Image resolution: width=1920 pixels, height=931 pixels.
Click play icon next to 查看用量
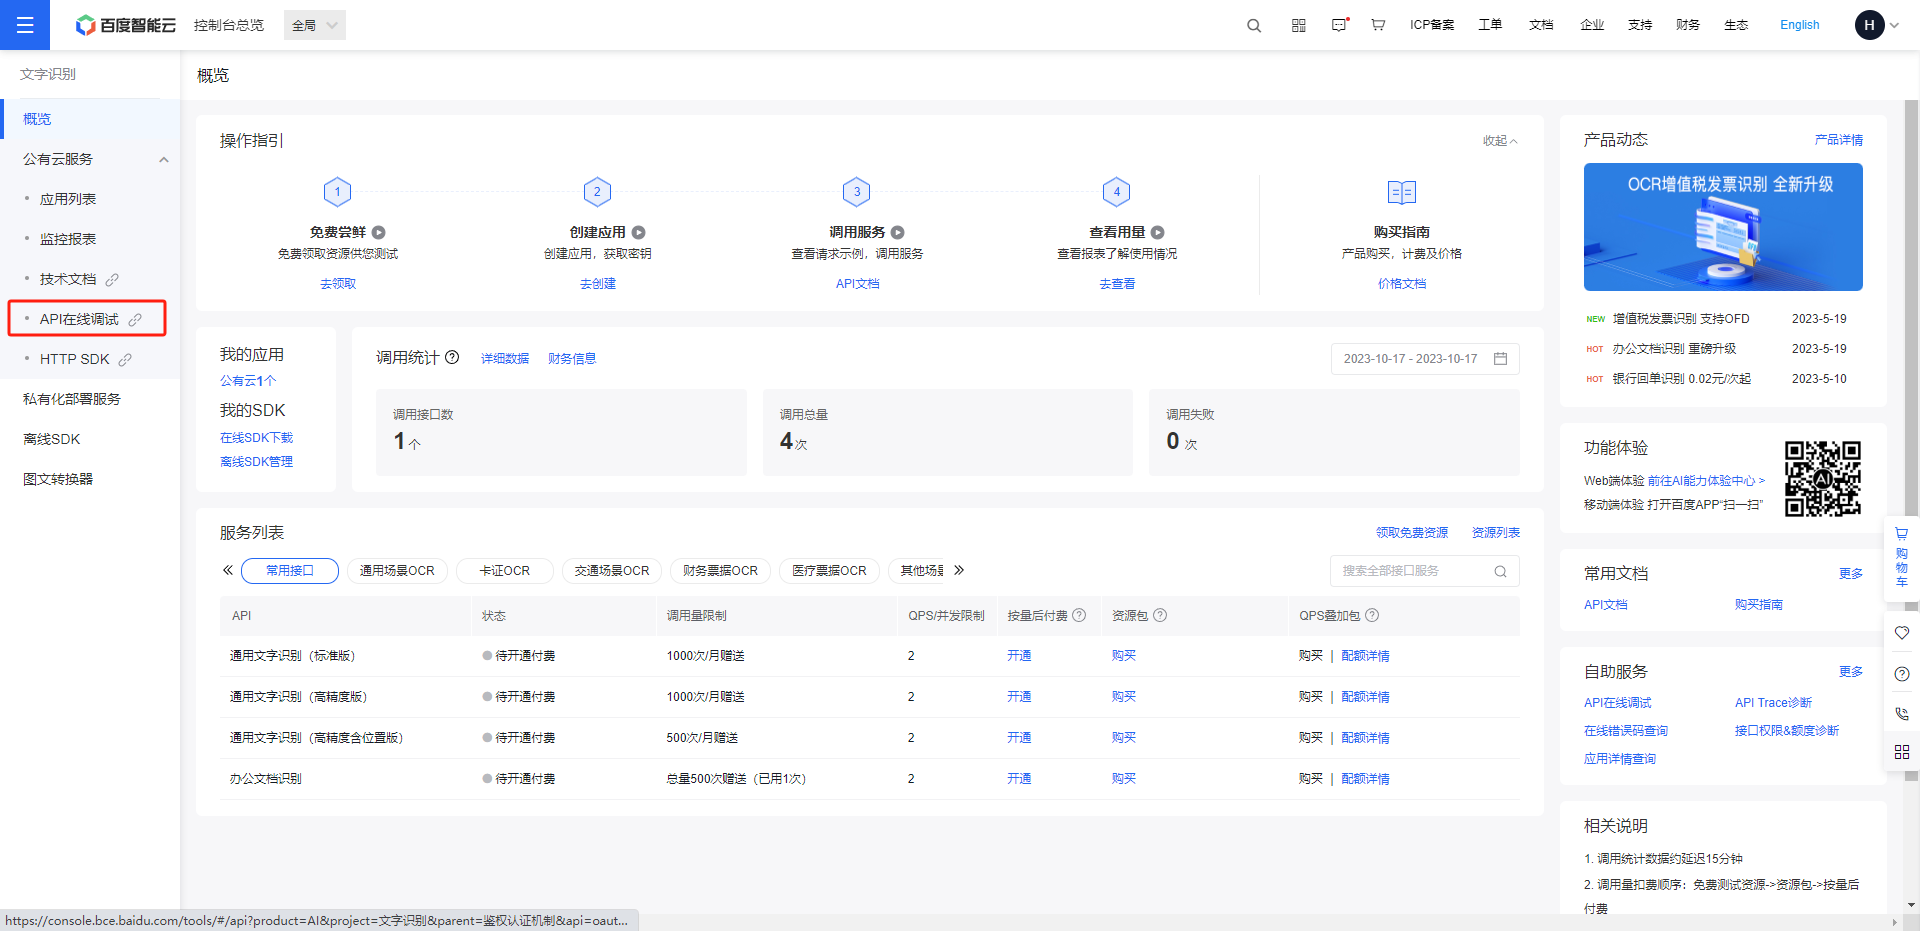coord(1157,232)
